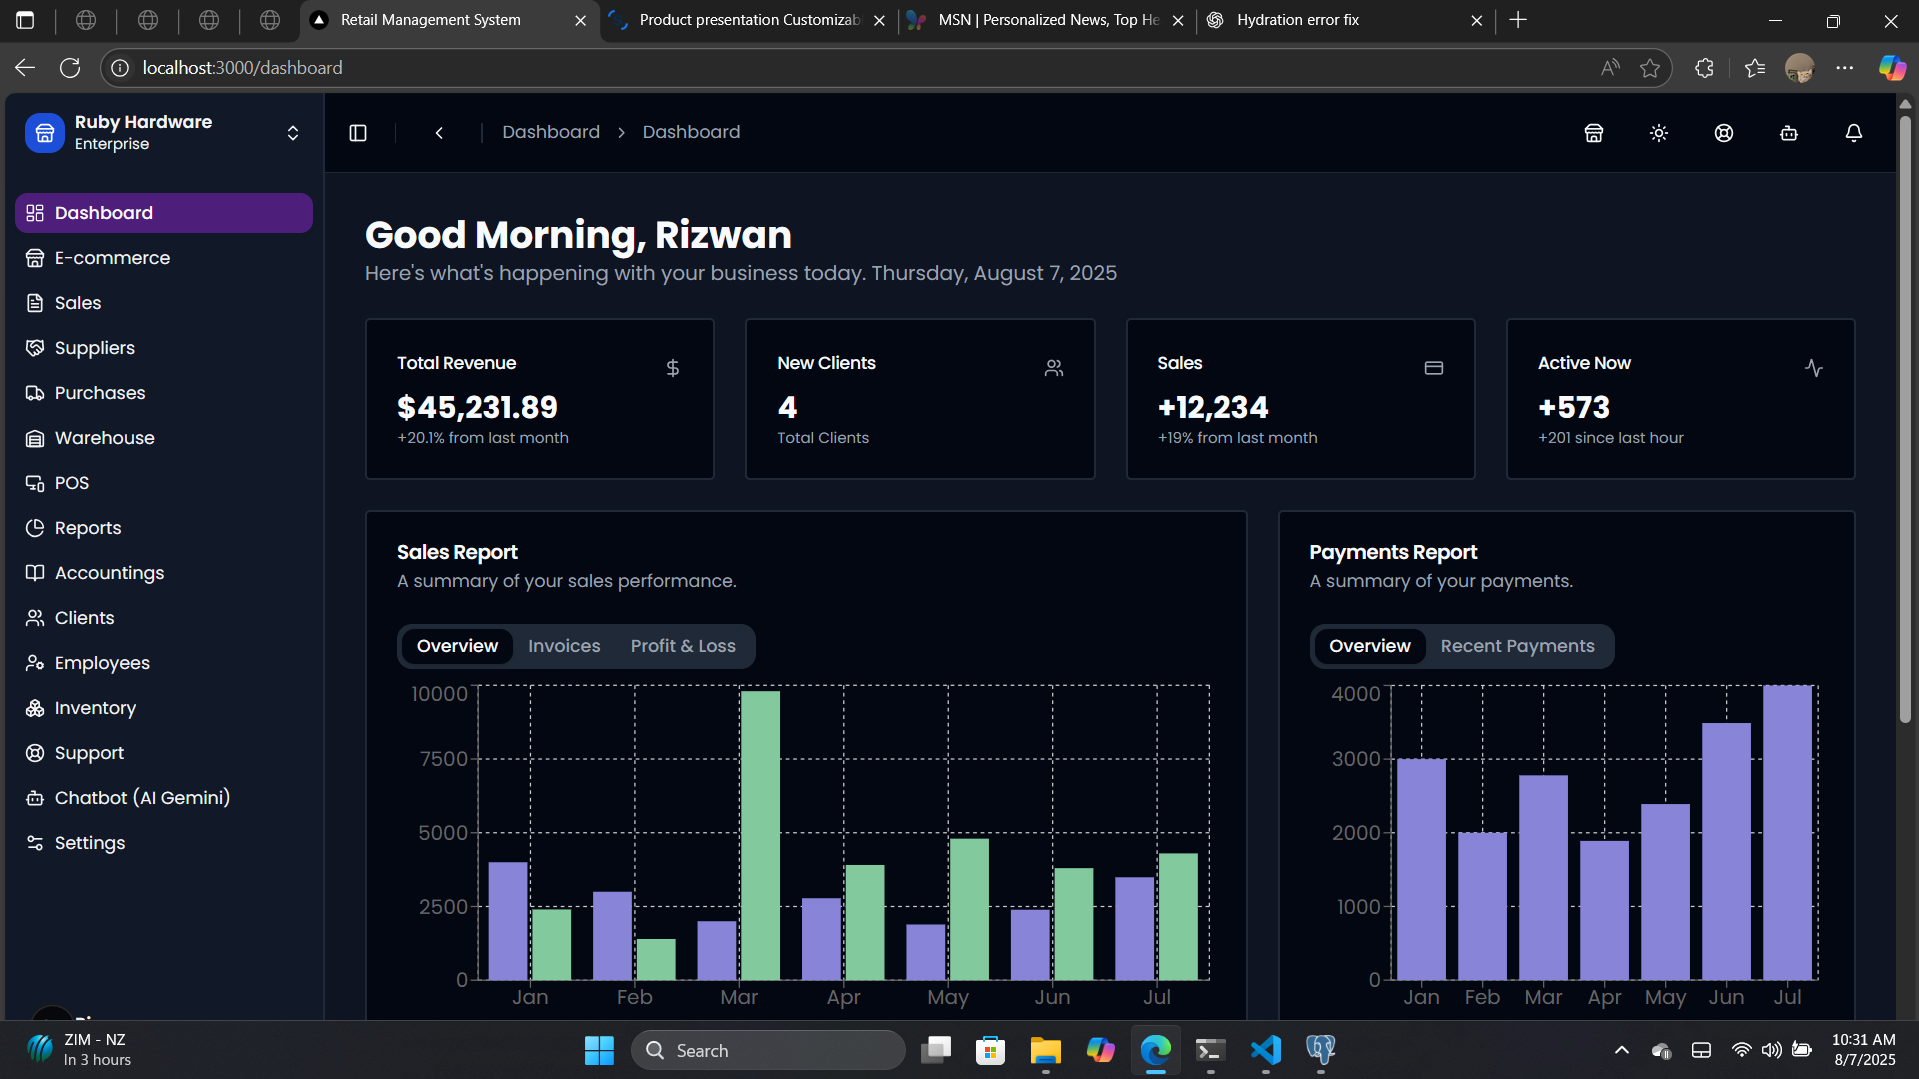Image resolution: width=1919 pixels, height=1079 pixels.
Task: Open Purchases section
Action: click(x=164, y=393)
